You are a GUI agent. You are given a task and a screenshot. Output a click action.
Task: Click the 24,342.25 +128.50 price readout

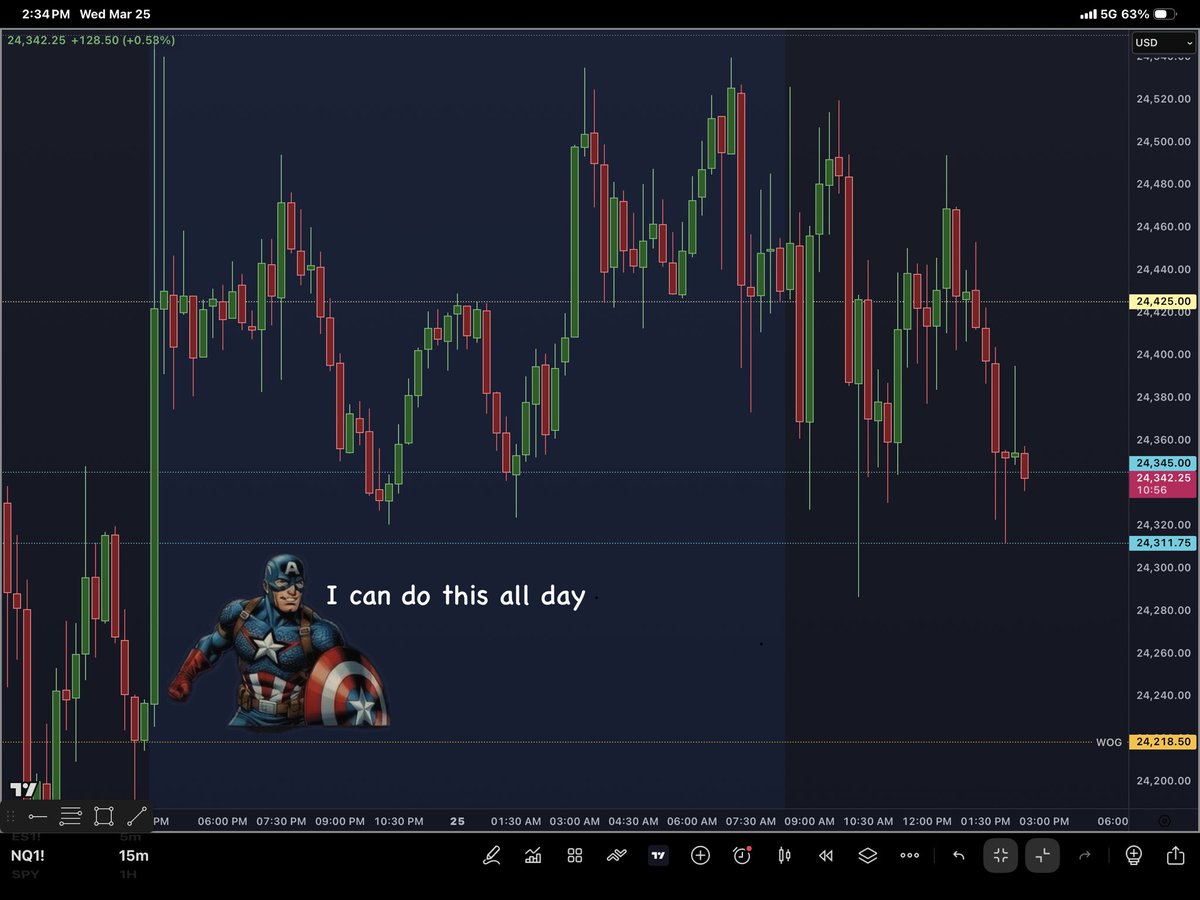tap(91, 40)
